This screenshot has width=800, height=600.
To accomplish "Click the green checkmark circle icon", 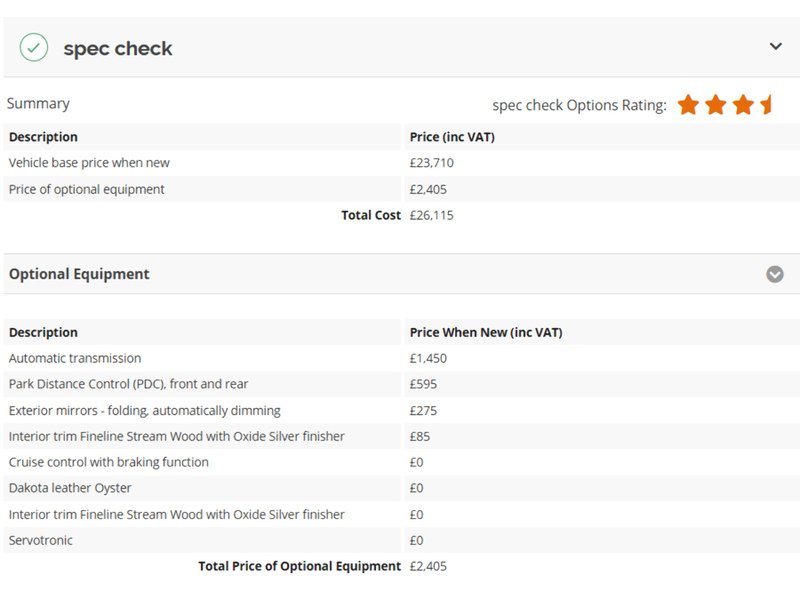I will click(34, 47).
